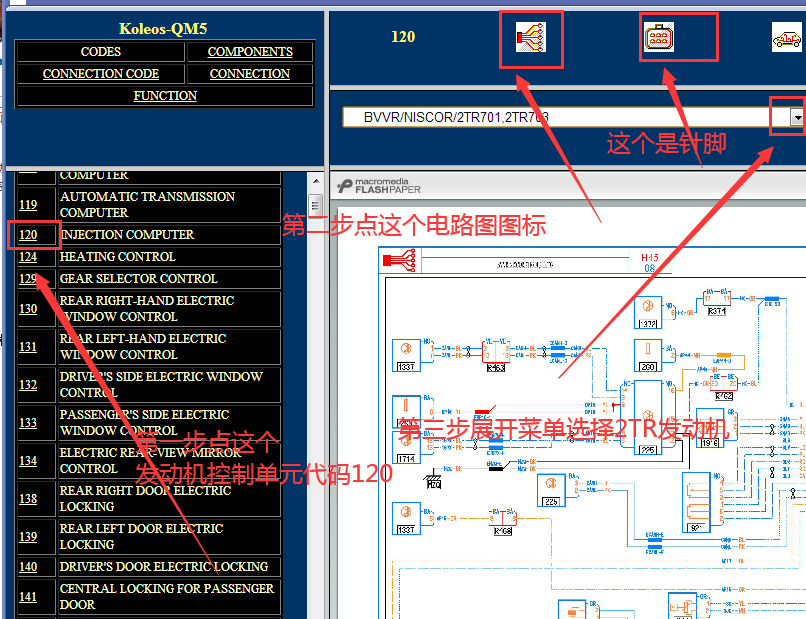Select PASSENGER'S SIDE ELECTRIC WINDOW CONTROL text
The height and width of the screenshot is (619, 806).
click(x=144, y=423)
